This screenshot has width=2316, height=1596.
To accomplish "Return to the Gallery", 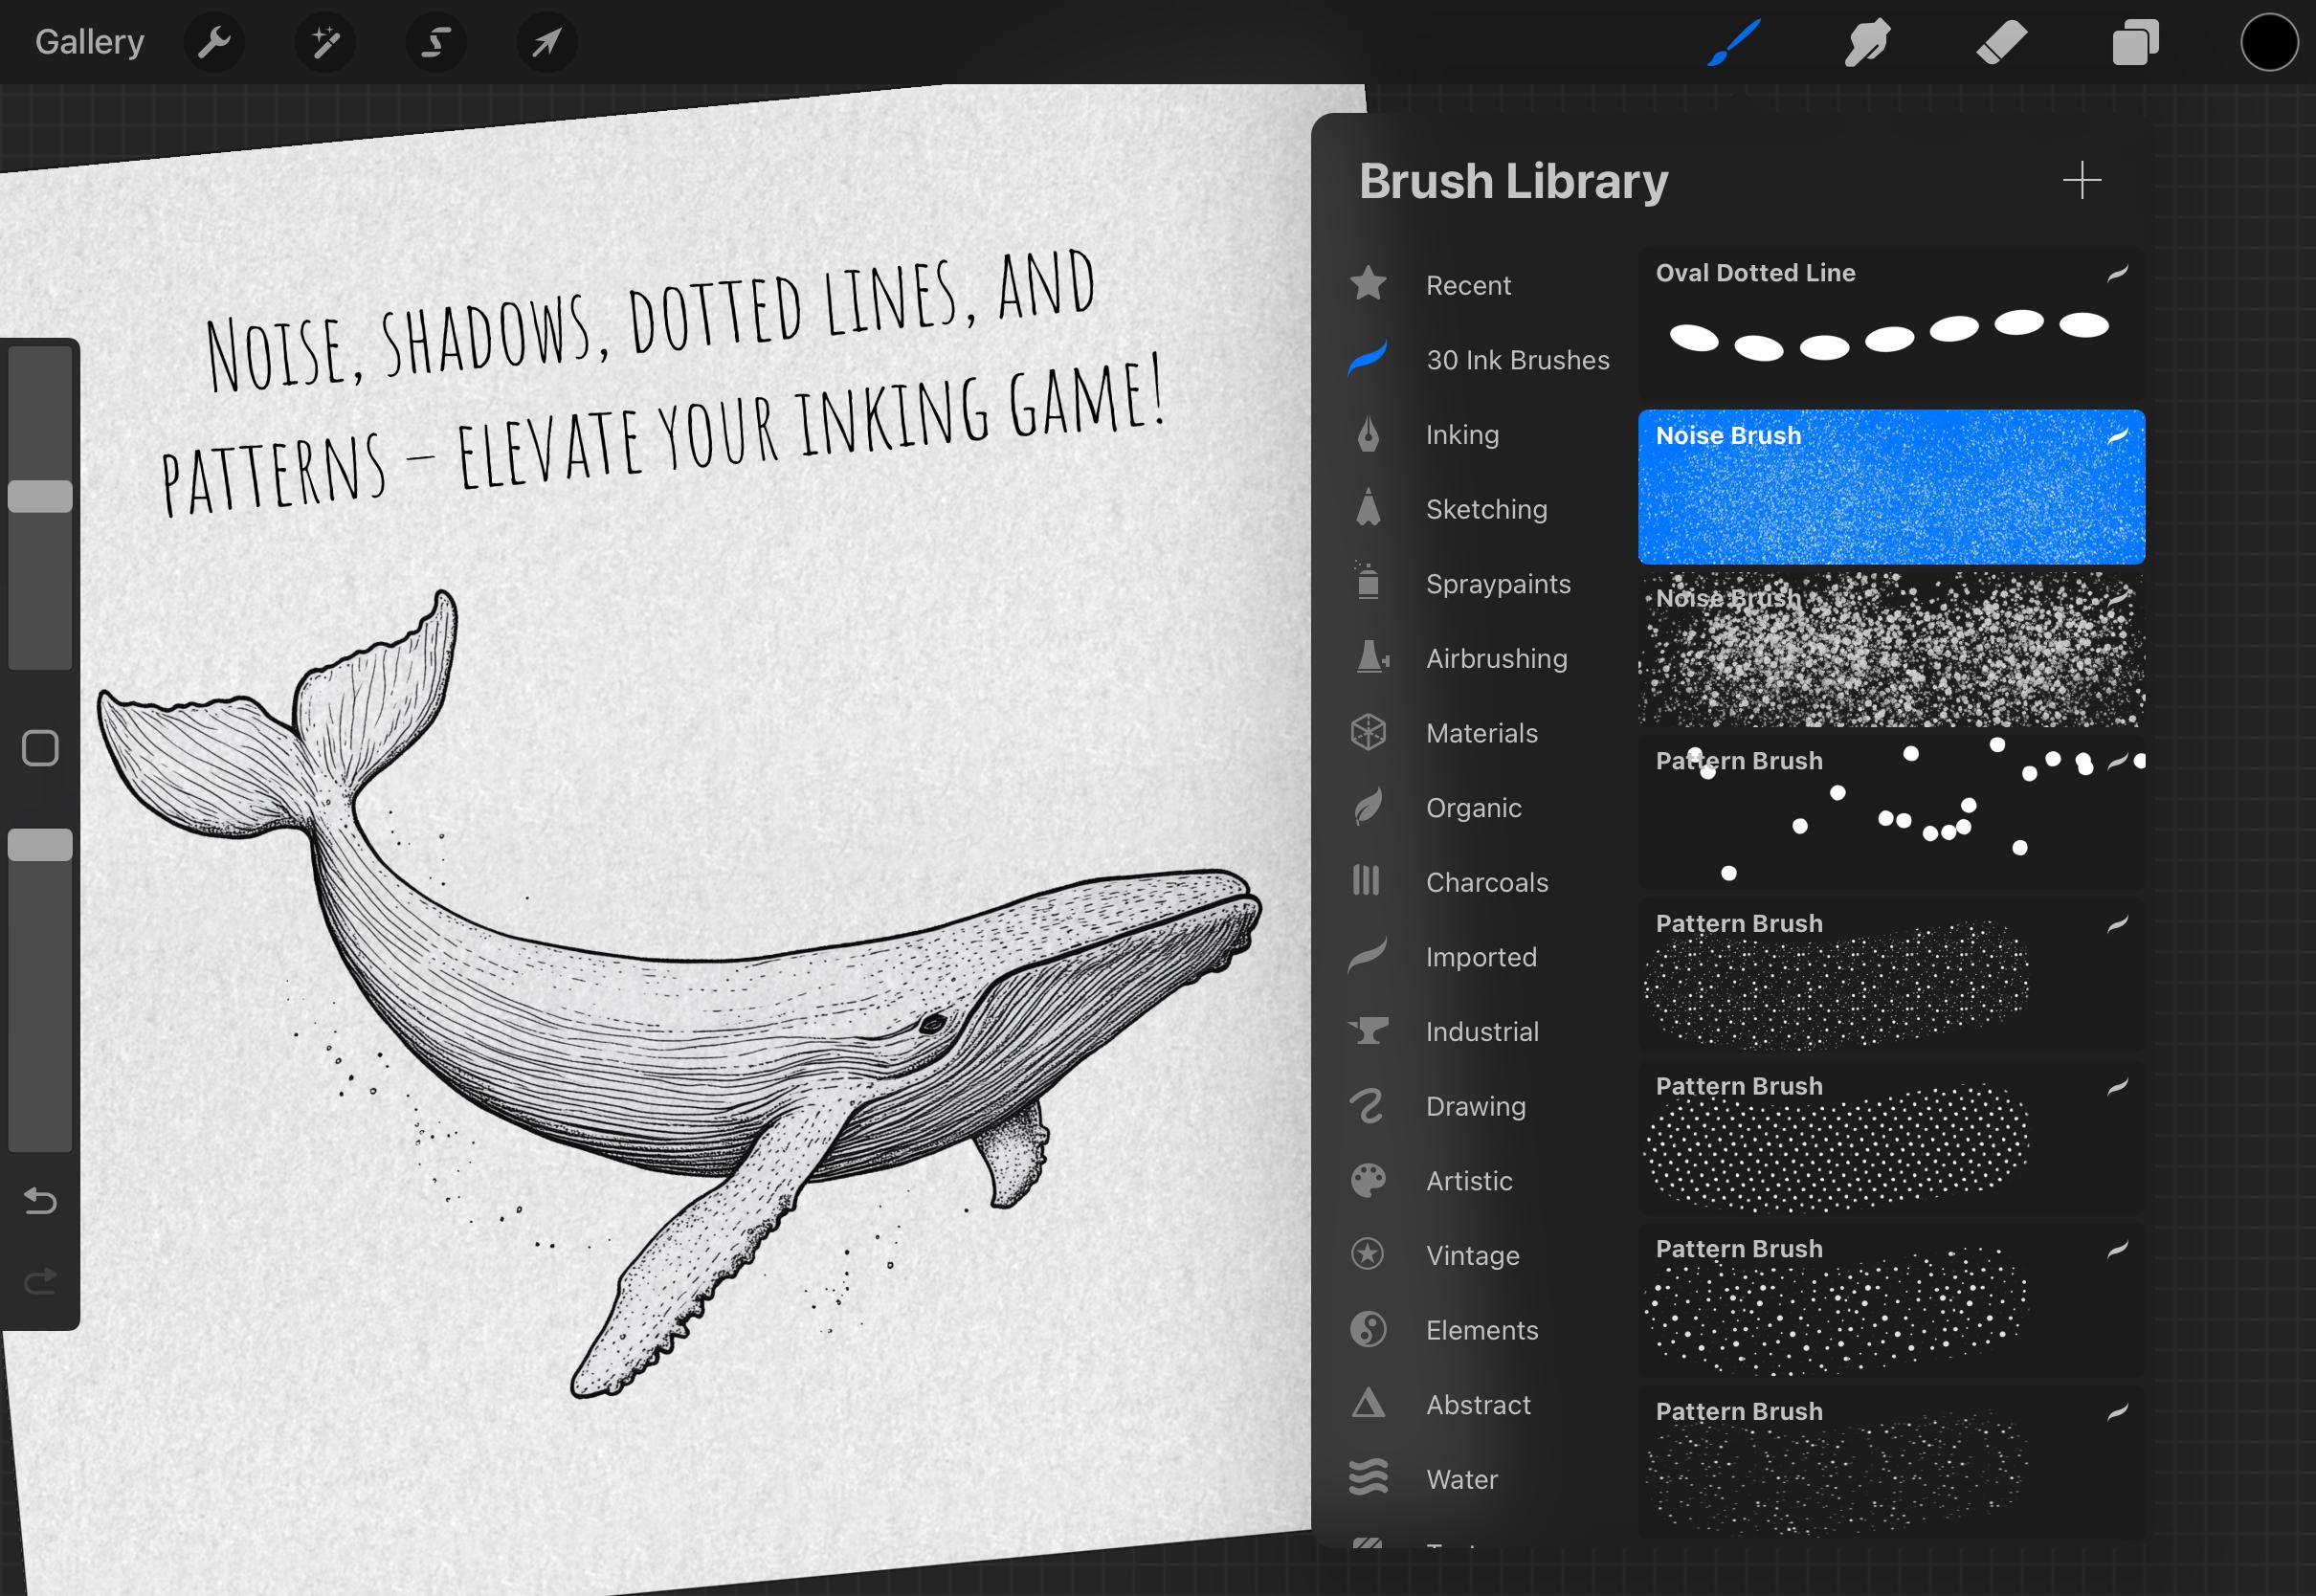I will [90, 42].
